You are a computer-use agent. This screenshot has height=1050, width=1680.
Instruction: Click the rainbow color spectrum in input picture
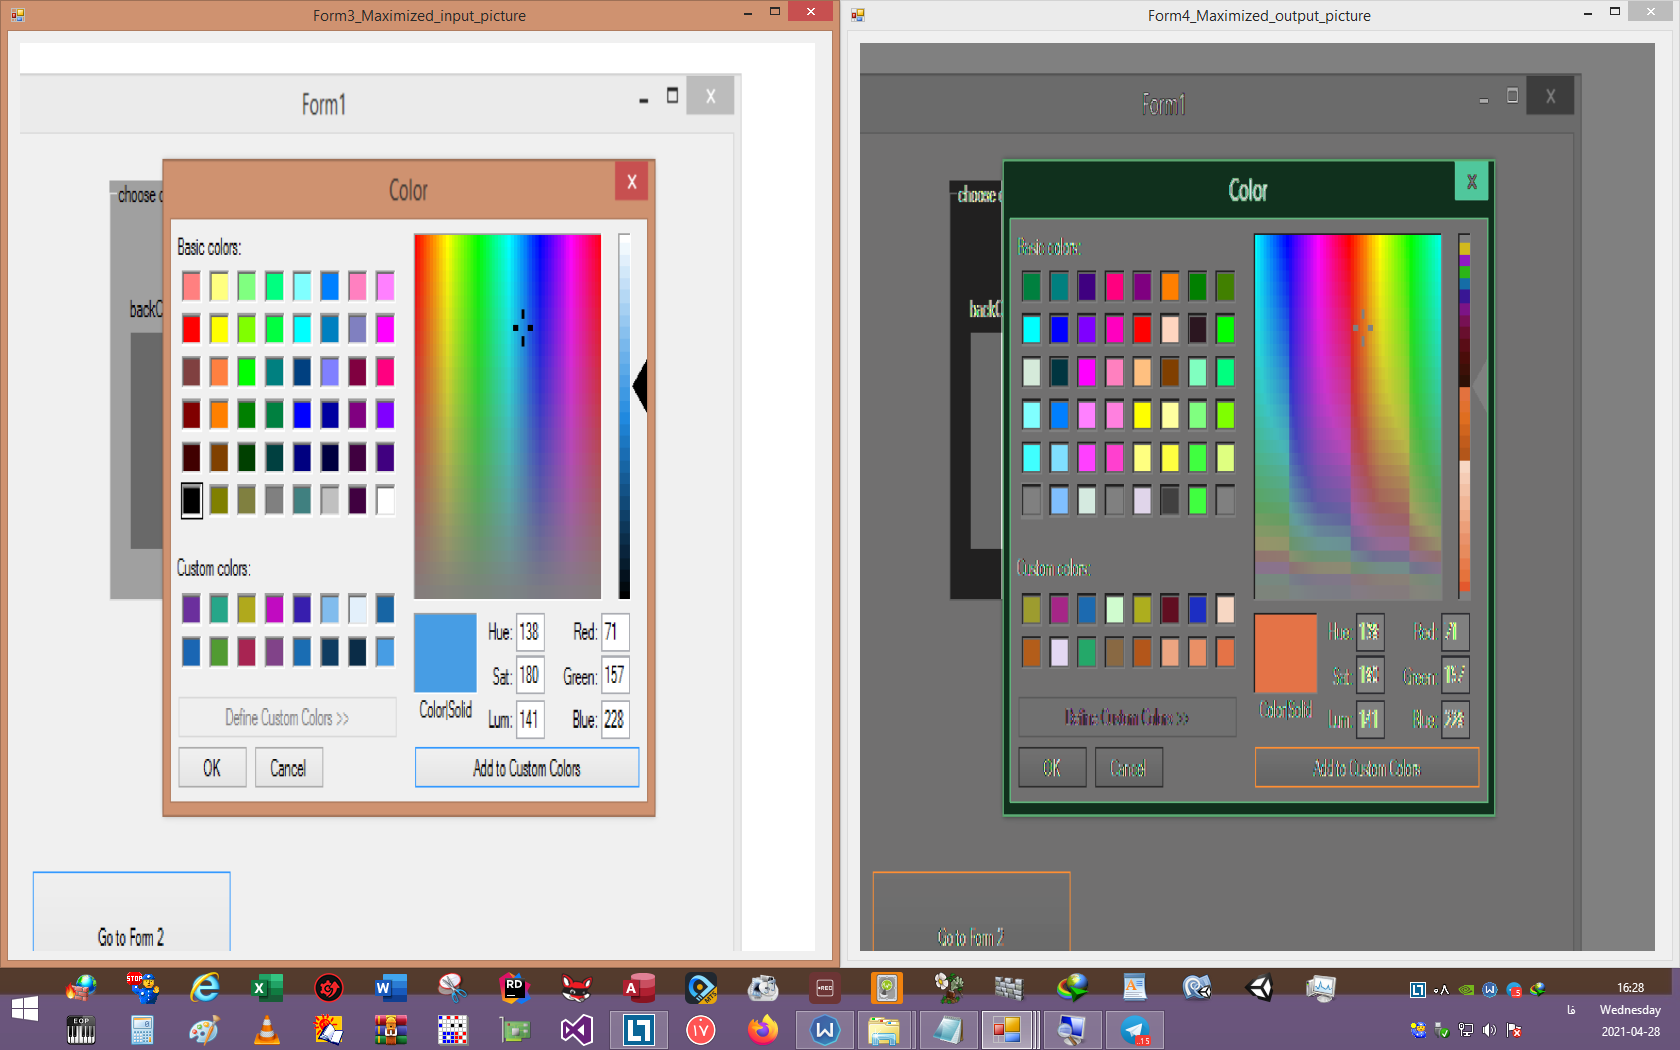pos(508,416)
